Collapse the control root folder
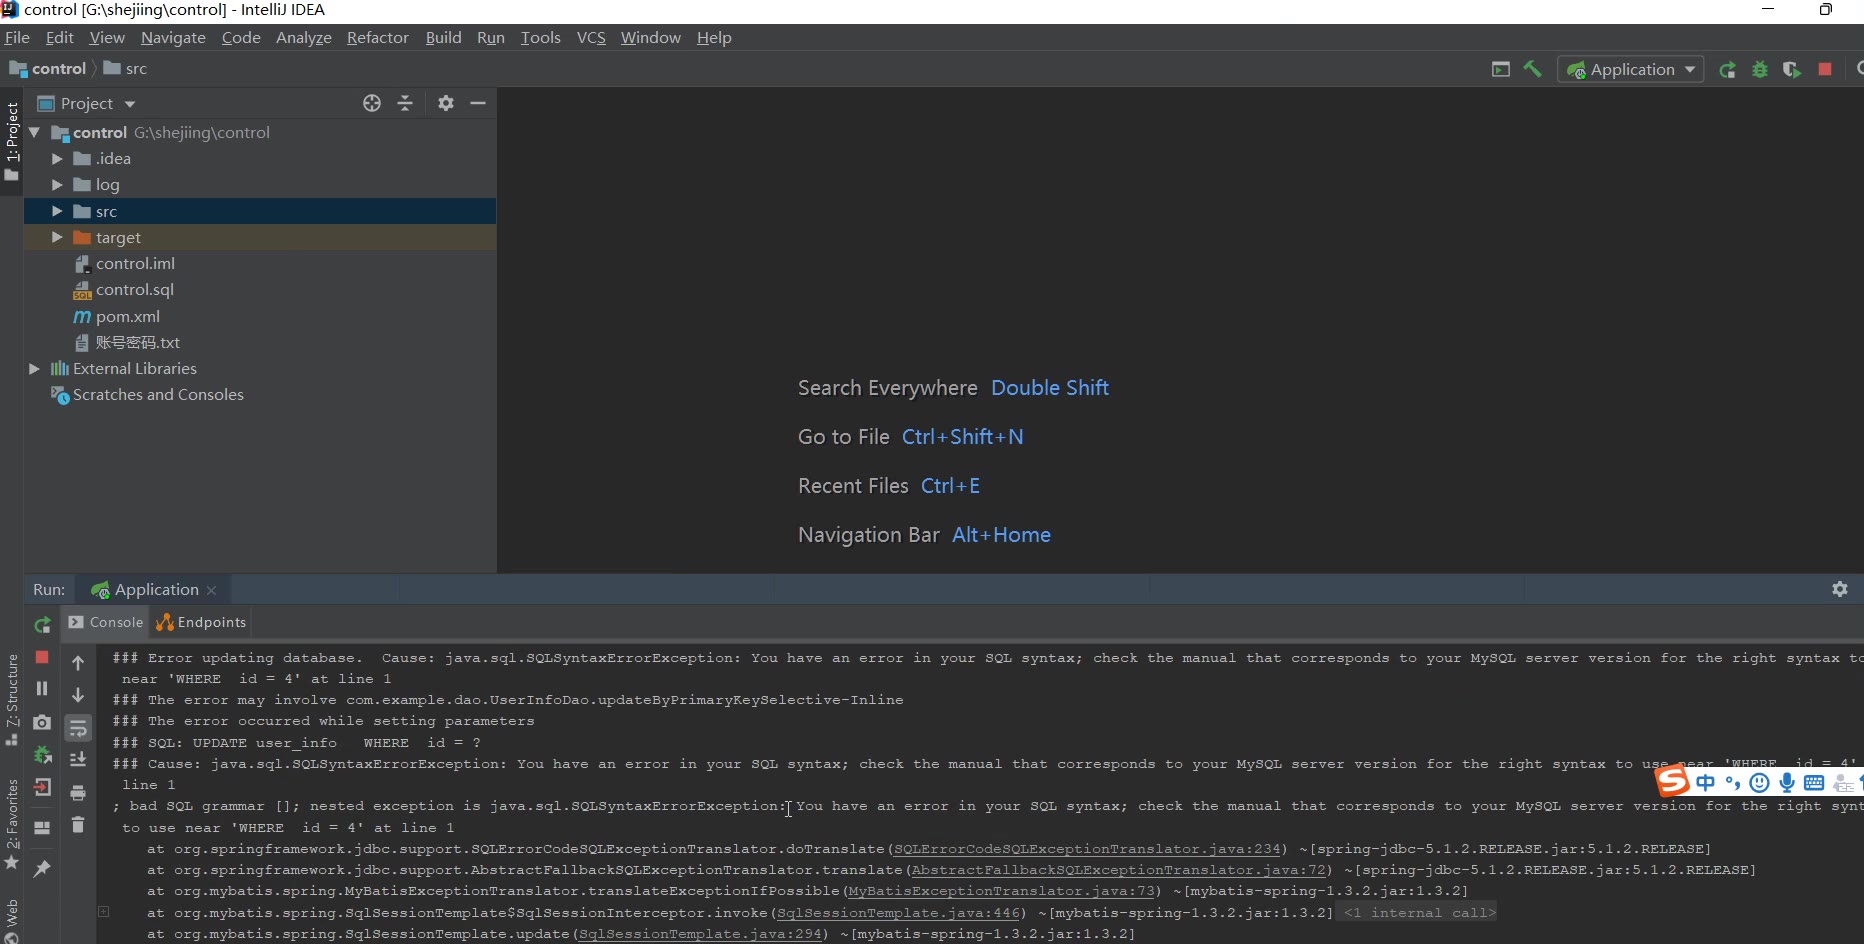The height and width of the screenshot is (944, 1864). tap(34, 132)
